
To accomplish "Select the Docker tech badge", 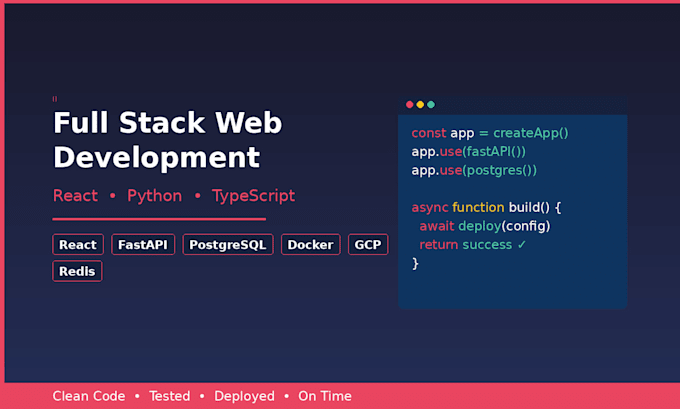I will pos(311,245).
